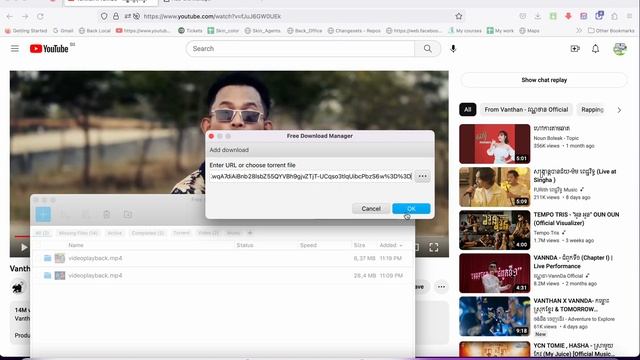640x360 pixels.
Task: Click the browser forward arrow
Action: [x=25, y=16]
